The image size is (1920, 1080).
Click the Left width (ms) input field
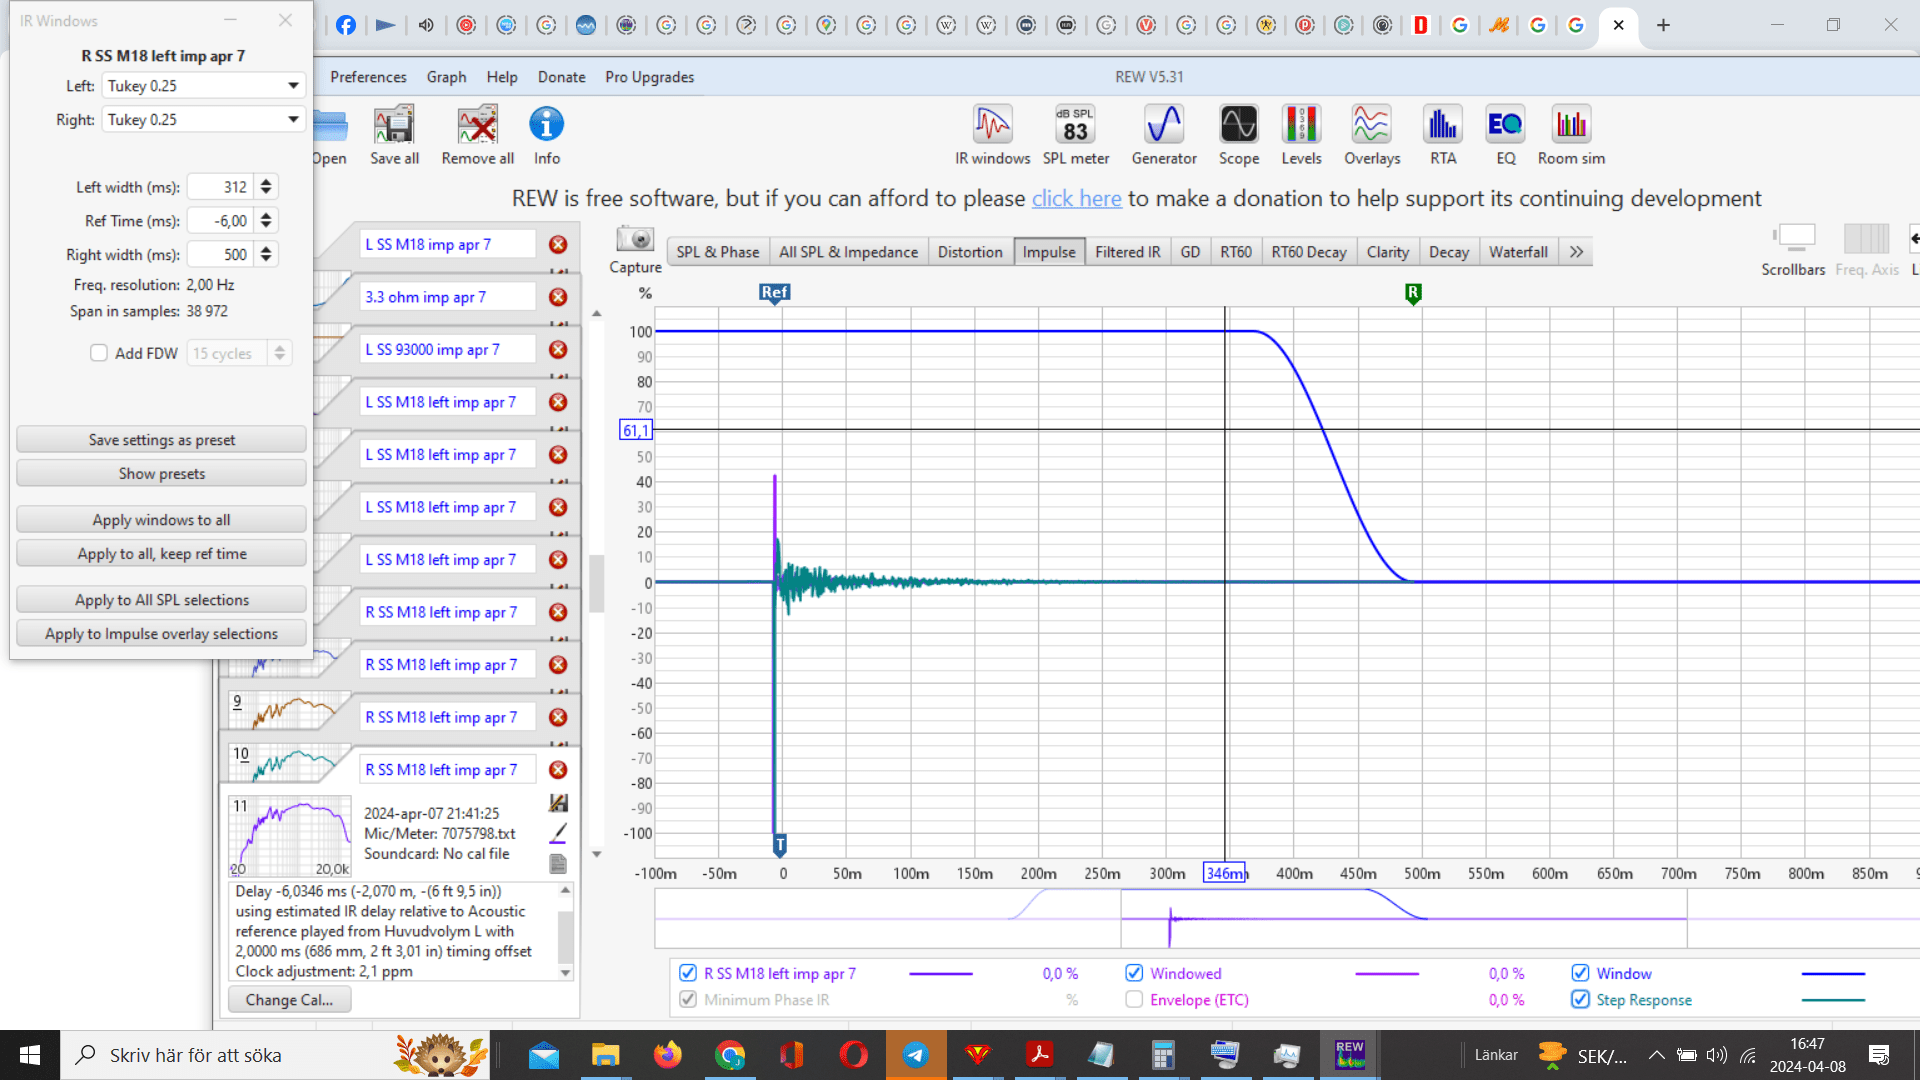220,187
